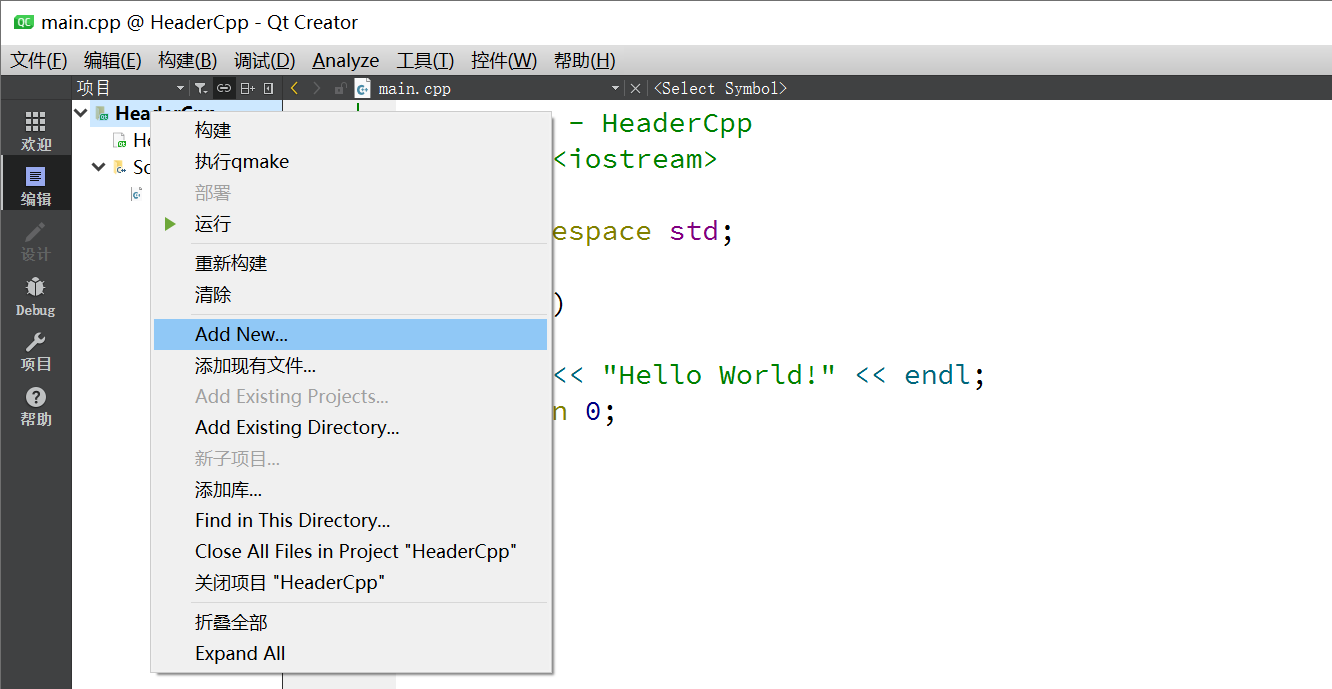Image resolution: width=1332 pixels, height=689 pixels.
Task: Click "Hello World!" string in code editor
Action: point(718,375)
